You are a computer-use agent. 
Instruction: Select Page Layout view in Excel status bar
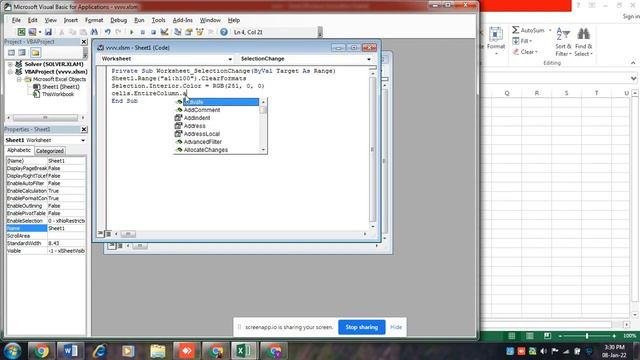point(530,336)
